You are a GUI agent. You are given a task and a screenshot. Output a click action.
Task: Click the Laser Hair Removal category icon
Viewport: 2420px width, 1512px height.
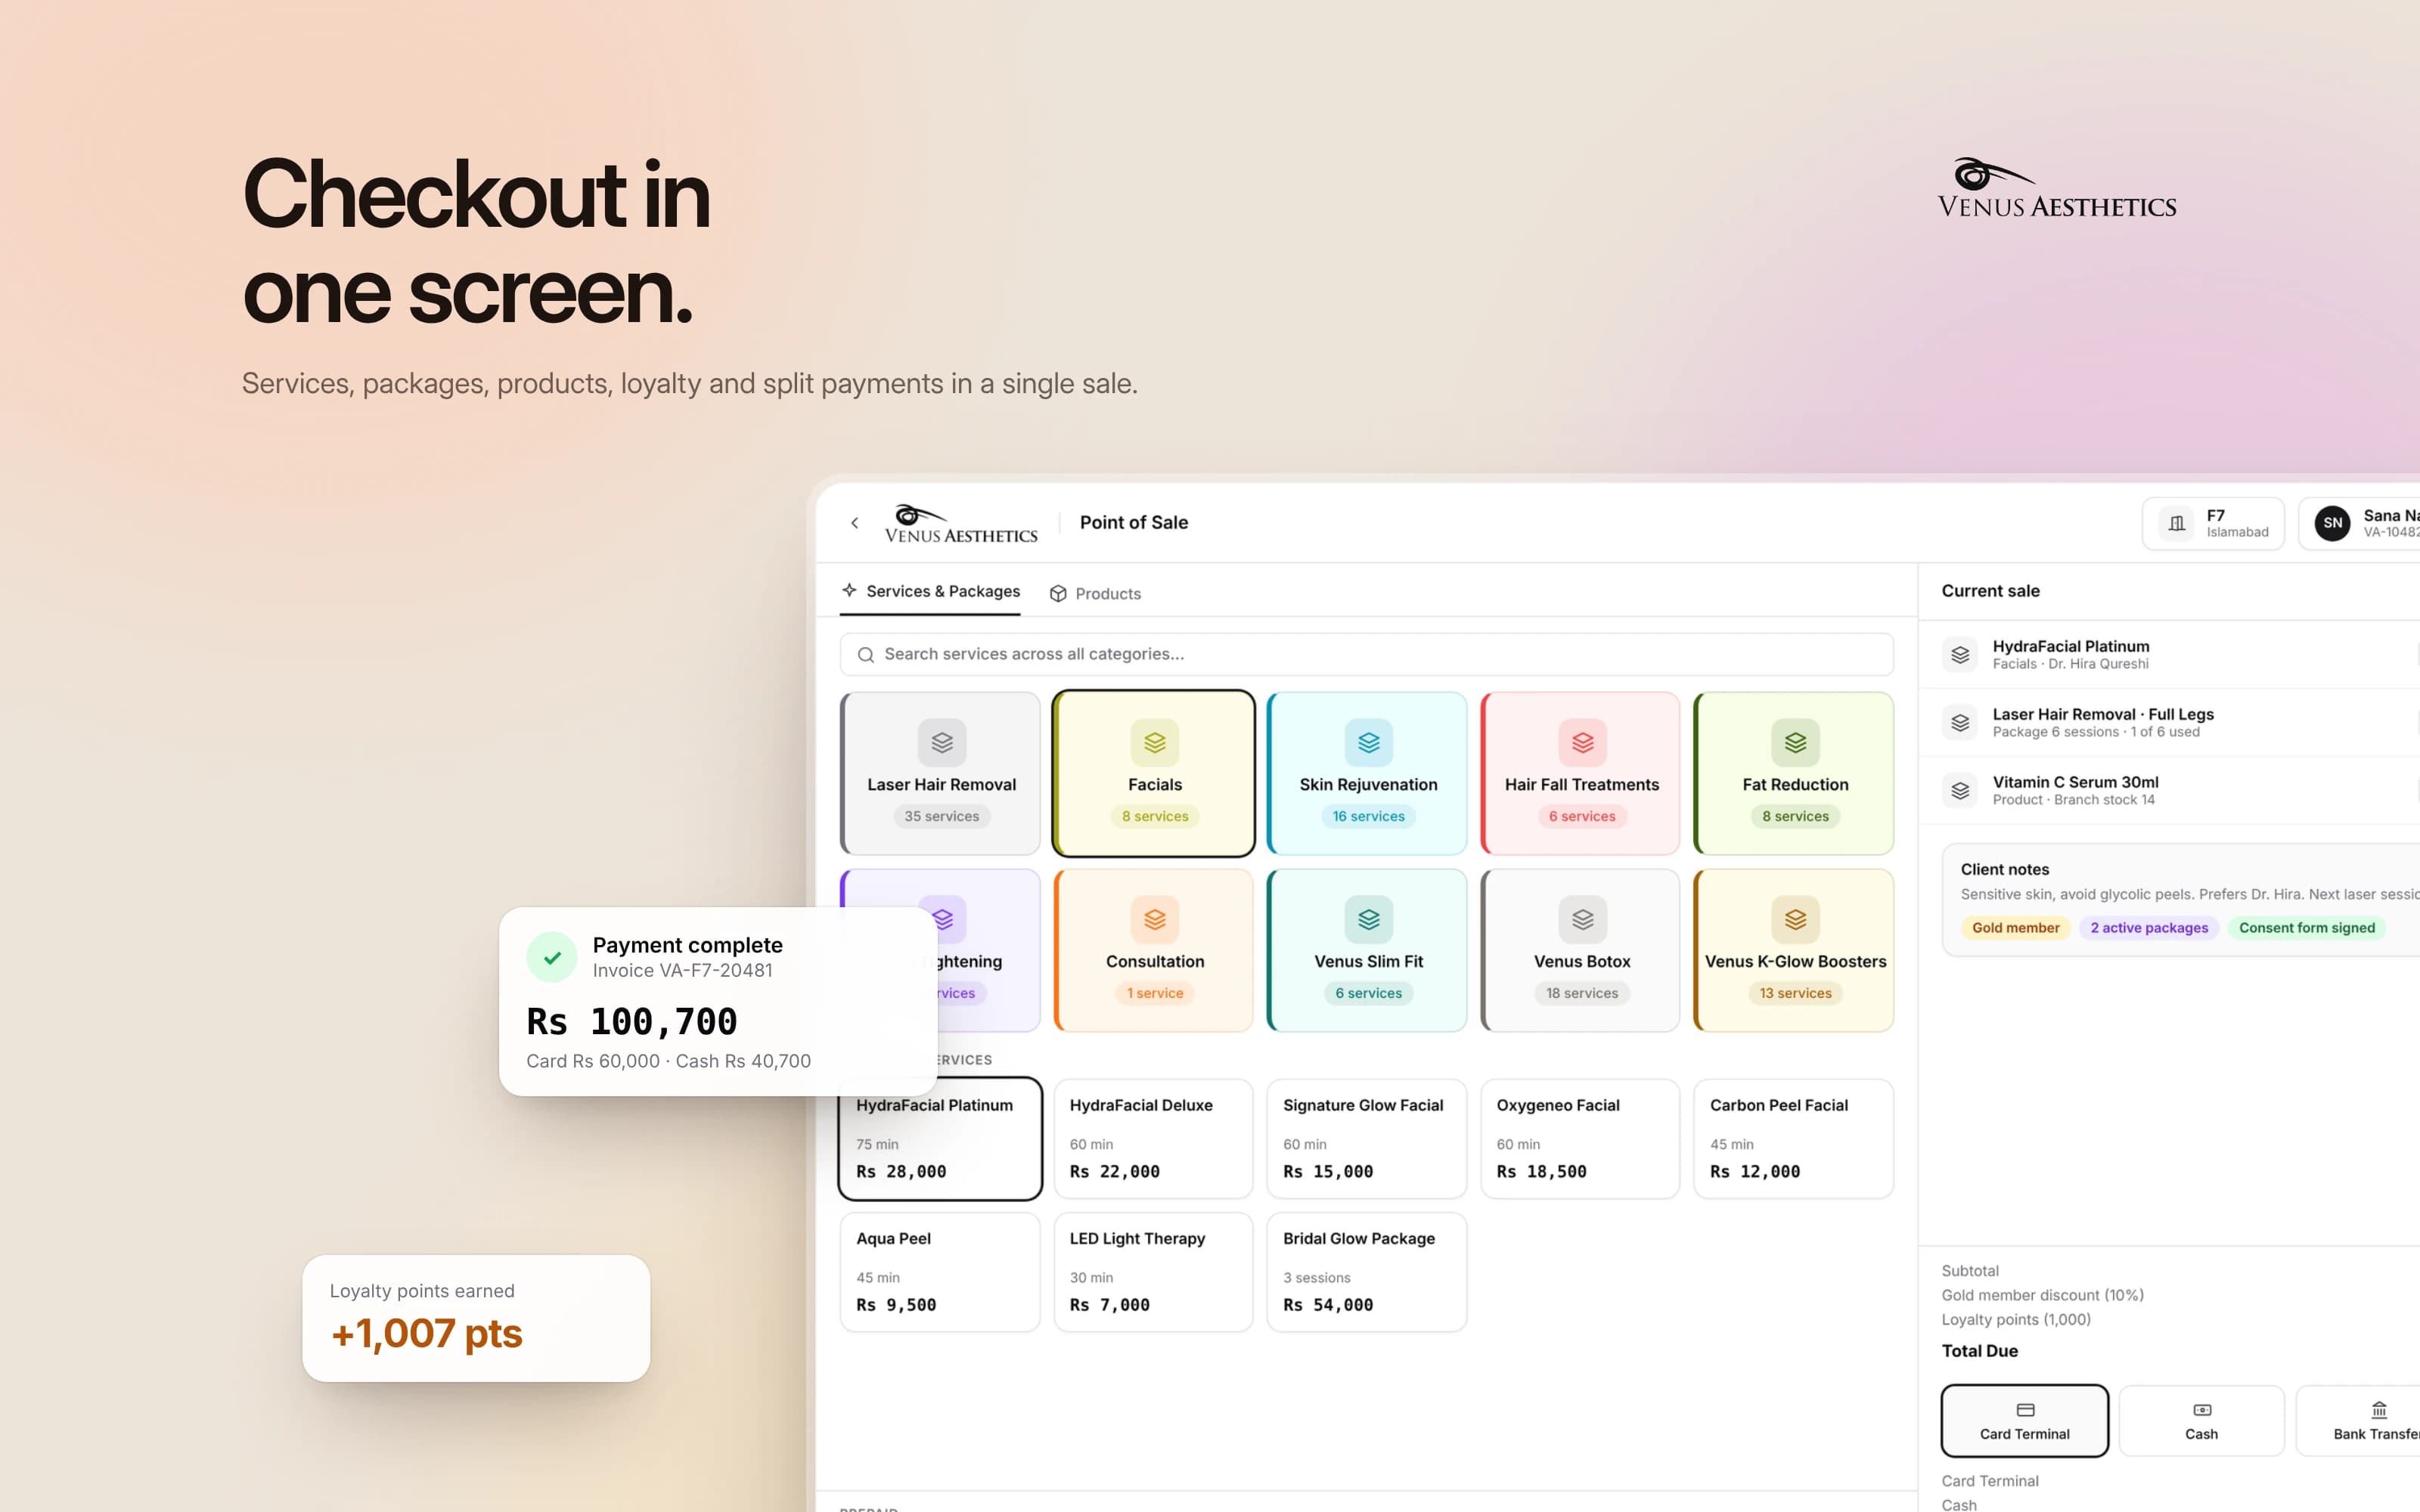click(941, 742)
